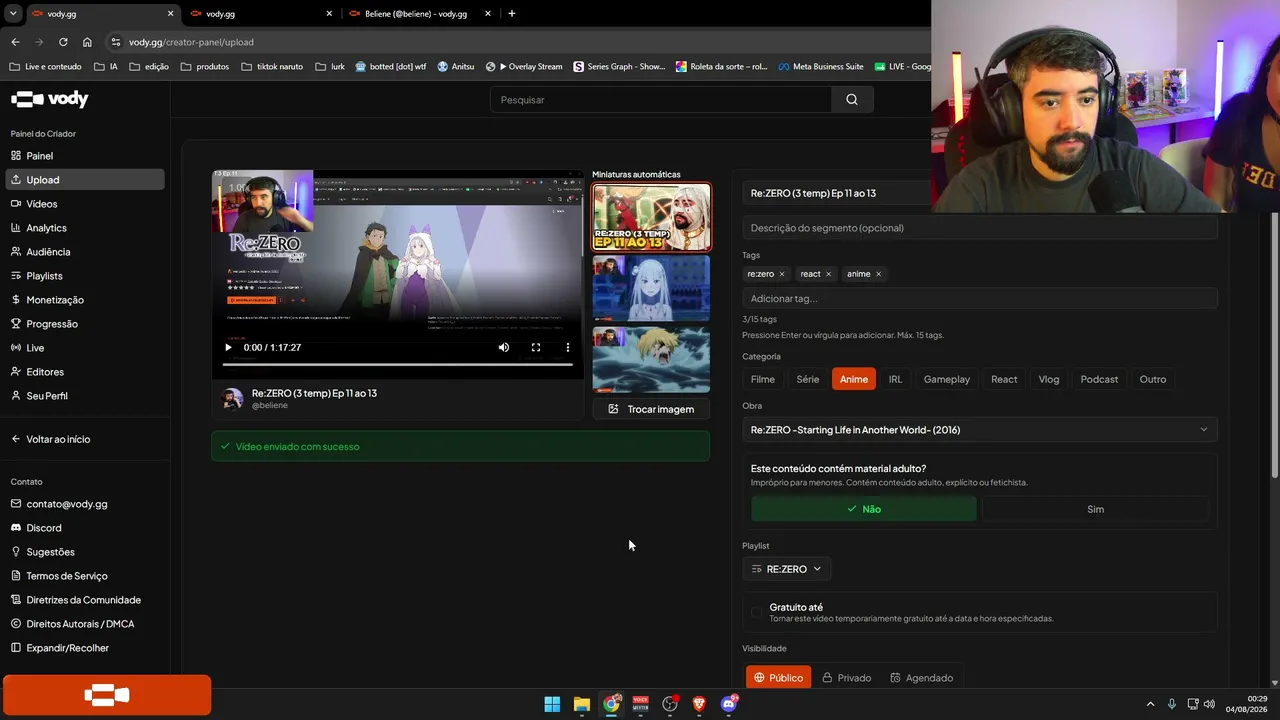
Task: Show hidden system tray icons
Action: [1150, 704]
